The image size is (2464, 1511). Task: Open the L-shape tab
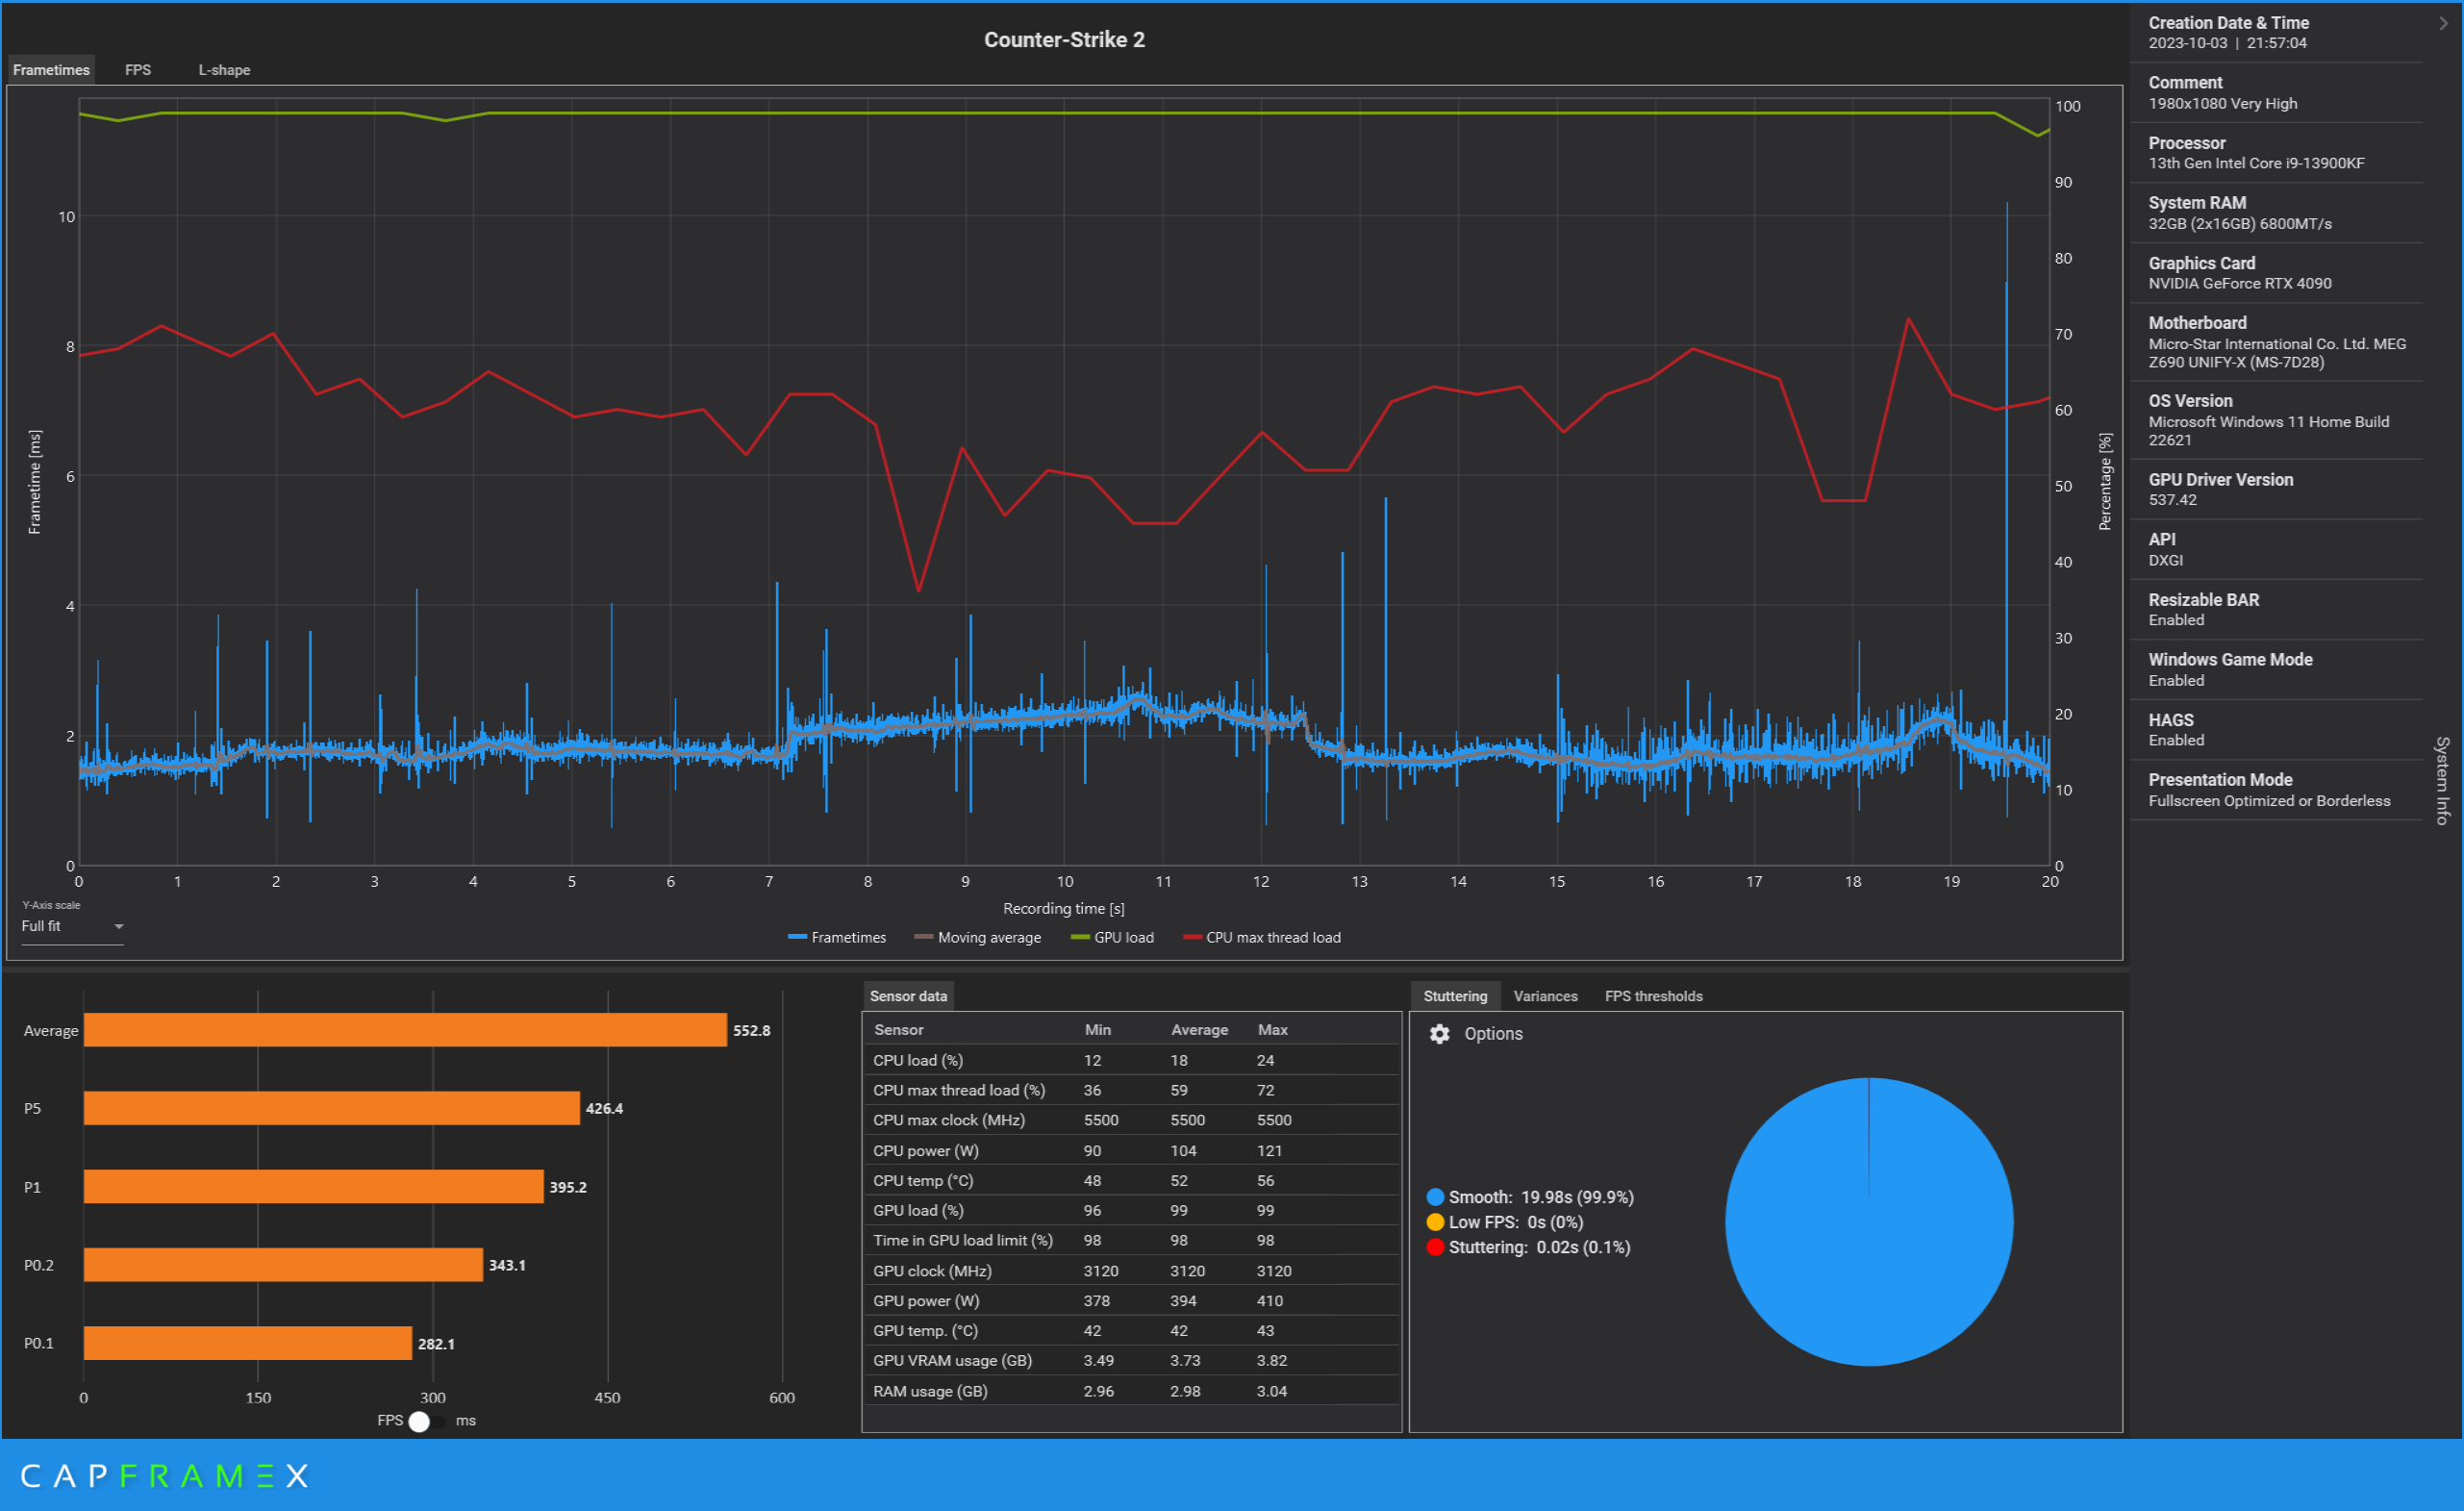click(224, 70)
